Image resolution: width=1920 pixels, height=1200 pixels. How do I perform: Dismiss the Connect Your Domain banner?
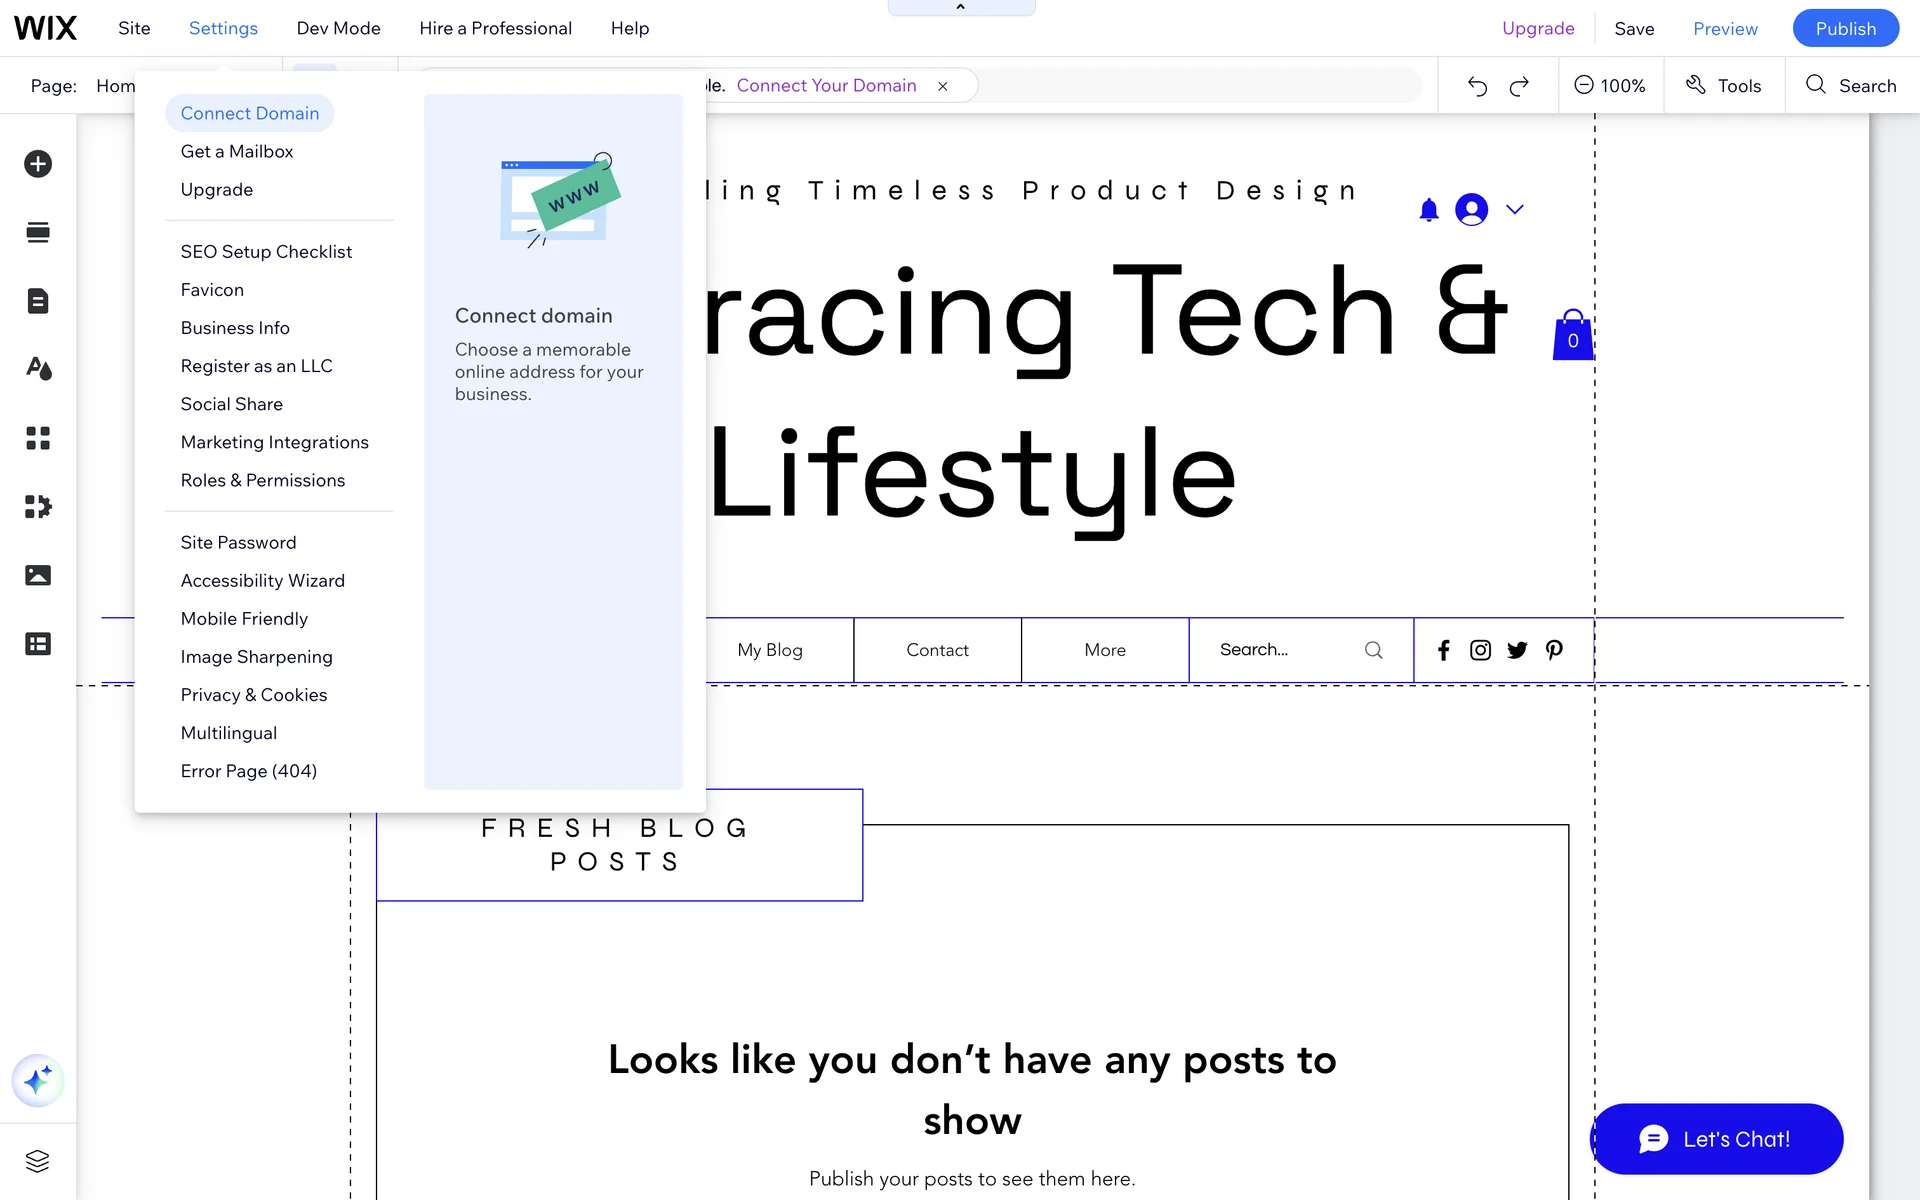[x=942, y=86]
